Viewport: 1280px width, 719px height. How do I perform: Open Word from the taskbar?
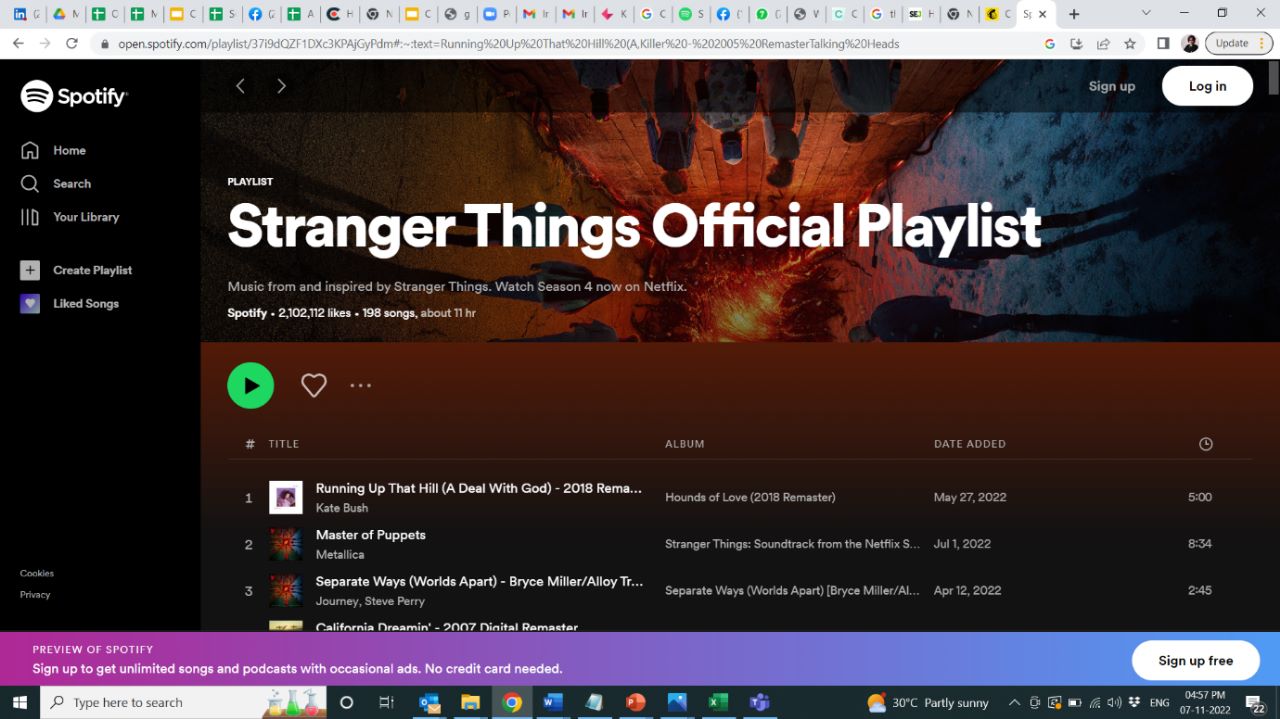point(553,703)
